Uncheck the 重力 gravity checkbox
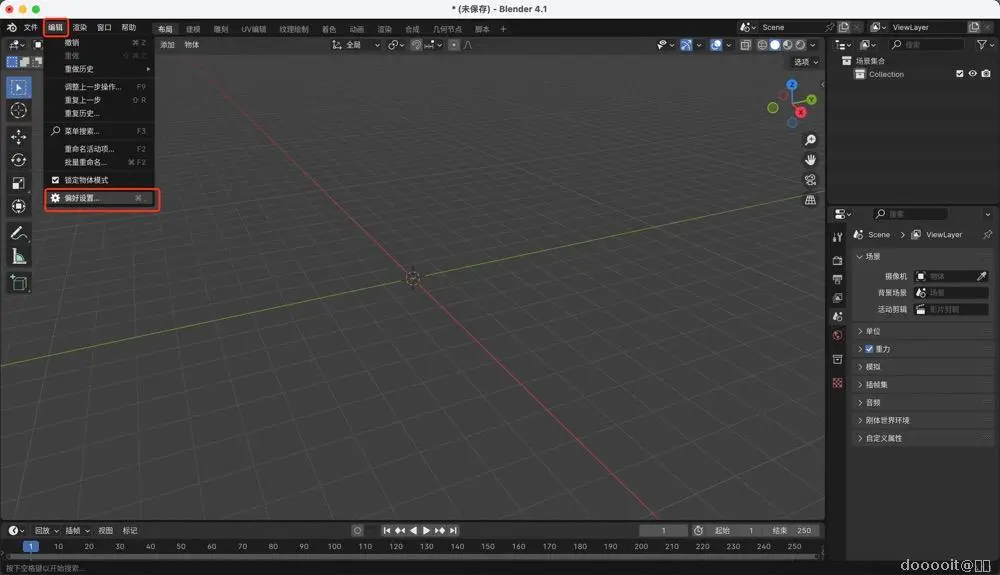This screenshot has height=575, width=1000. (x=869, y=349)
